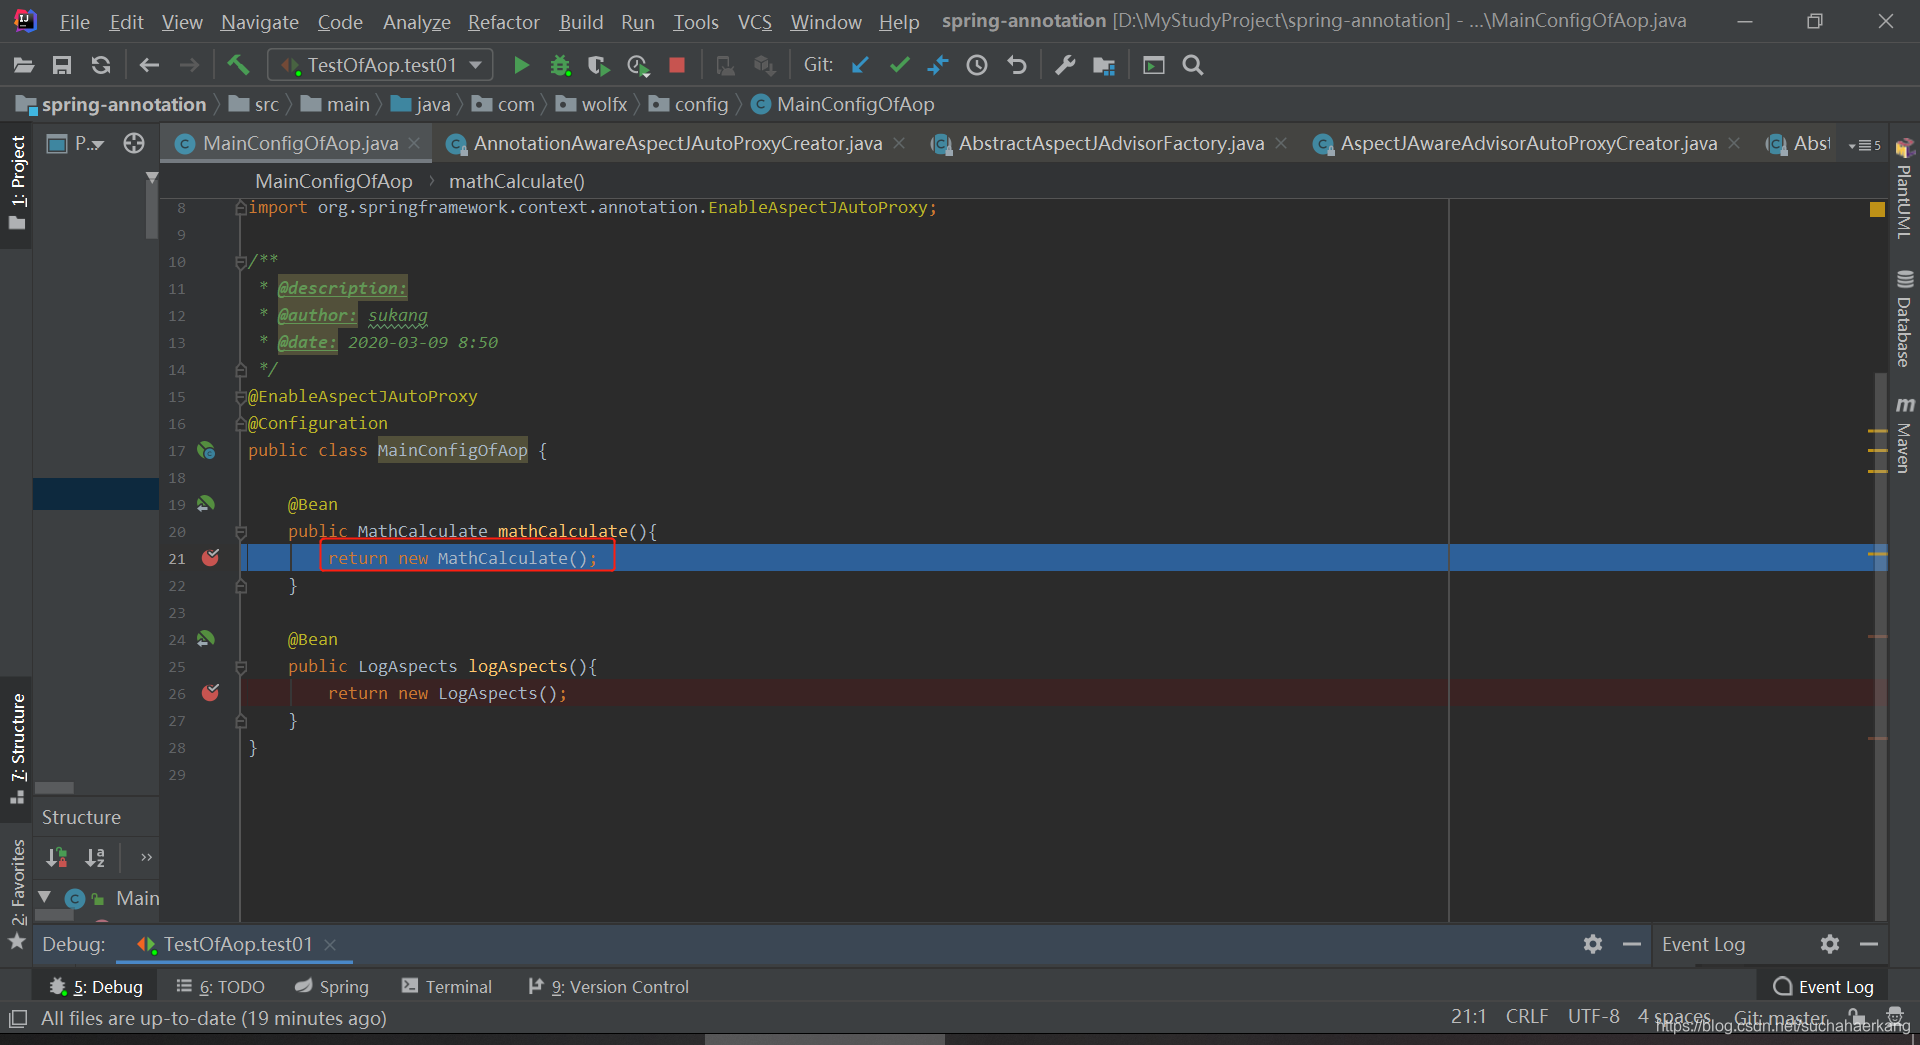Viewport: 1920px width, 1045px height.
Task: Switch to AspectJAwareAdvisorAutoProxyCreator.java tab
Action: tap(1528, 144)
